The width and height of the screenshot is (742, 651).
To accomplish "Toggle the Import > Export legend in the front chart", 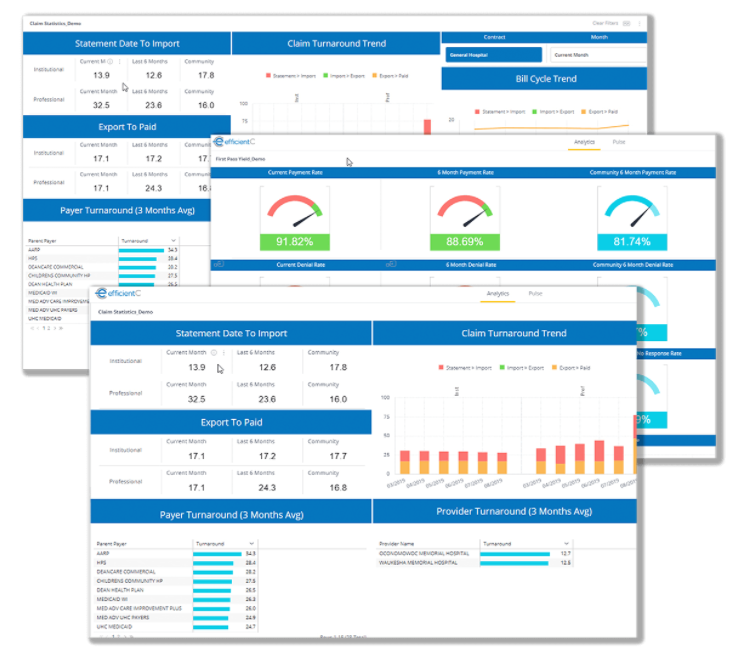I will 525,368.
